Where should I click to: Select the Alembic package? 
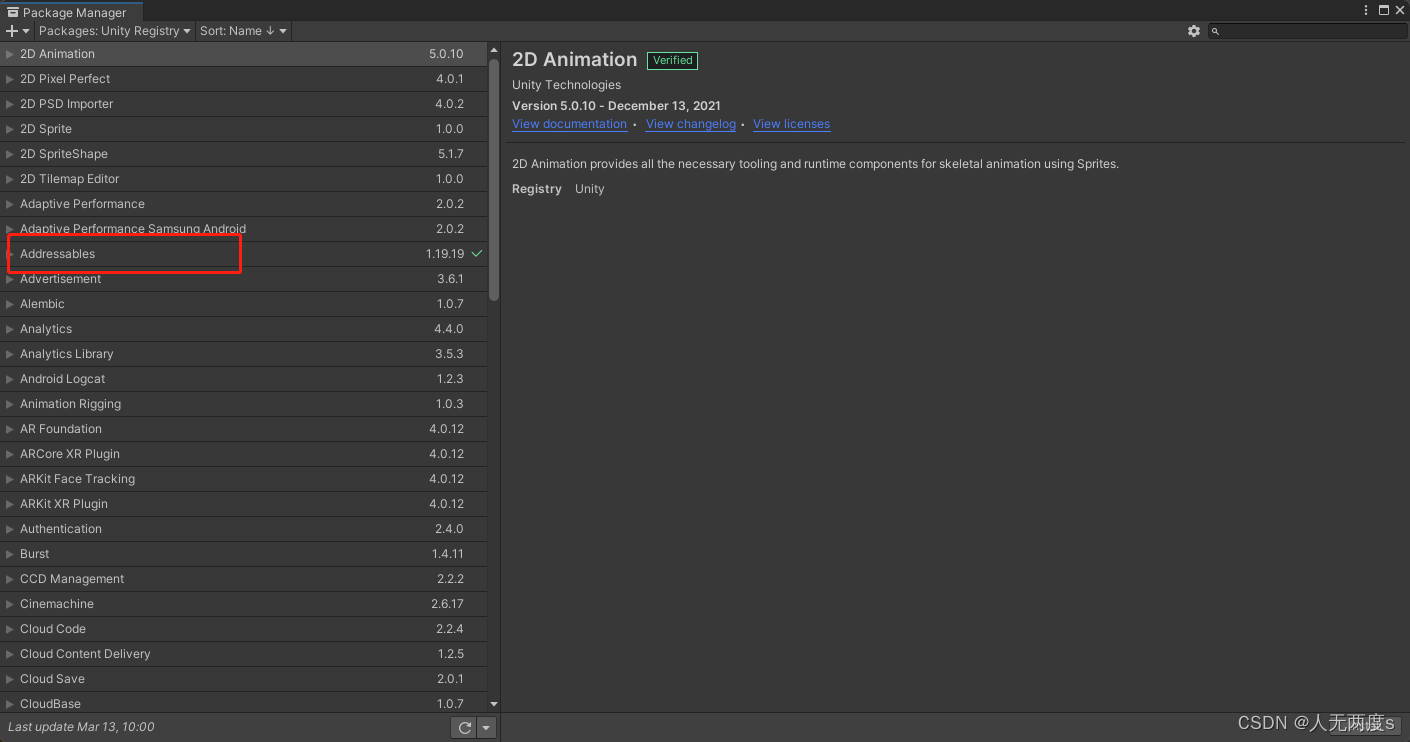tap(244, 304)
